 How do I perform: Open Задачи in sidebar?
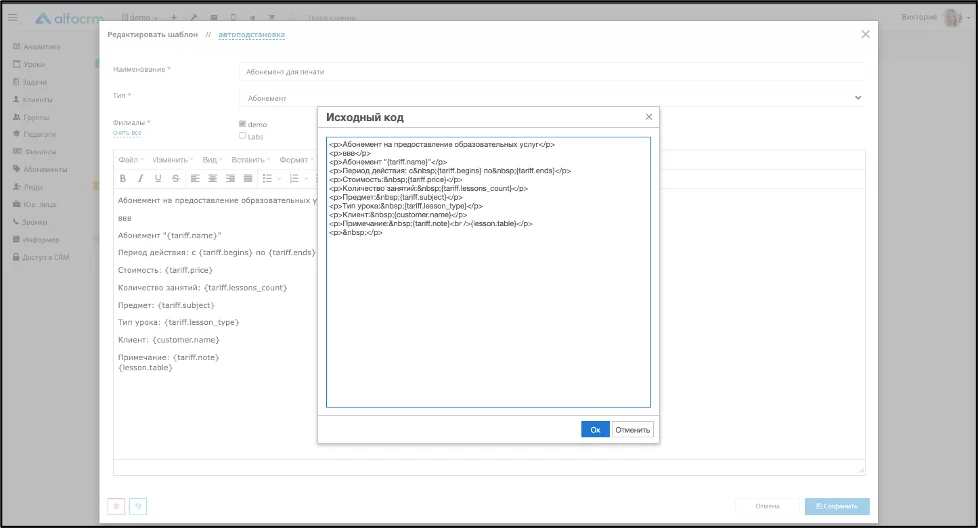click(30, 82)
